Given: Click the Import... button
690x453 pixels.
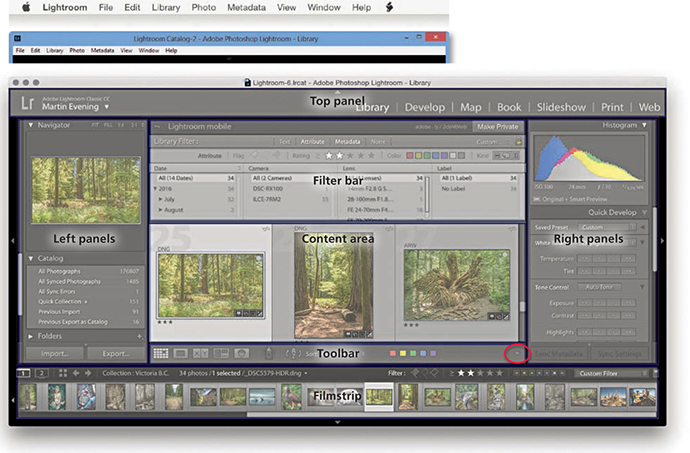Looking at the screenshot, I should point(55,354).
